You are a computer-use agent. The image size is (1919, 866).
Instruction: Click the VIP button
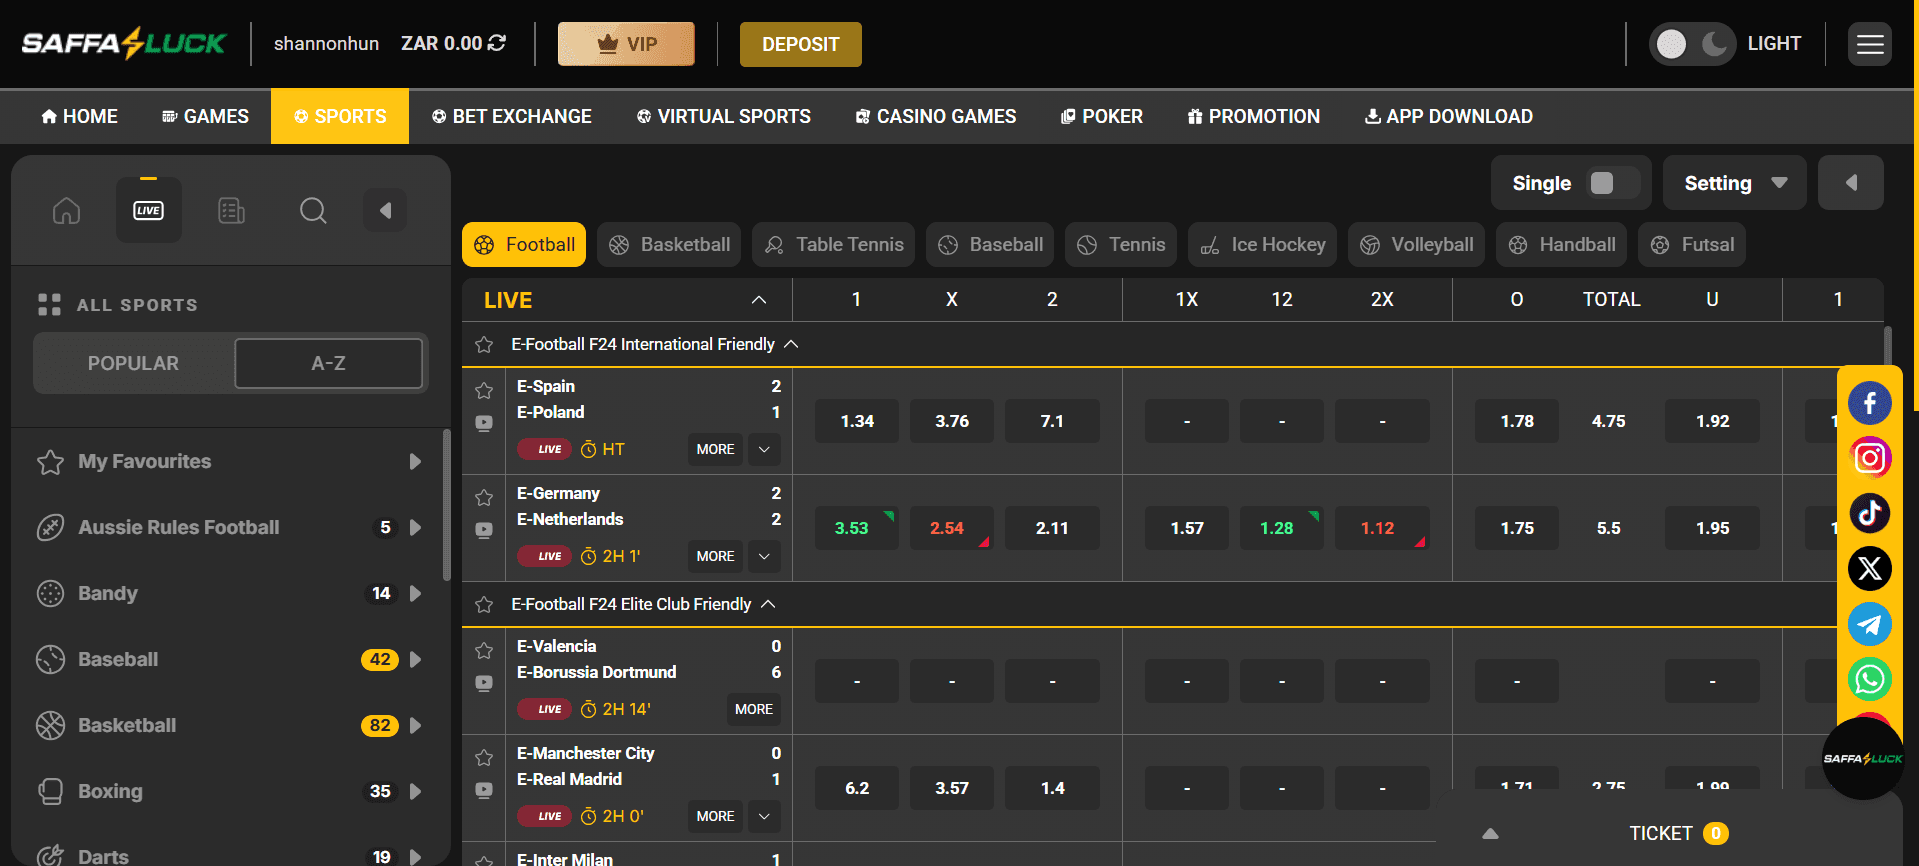[x=626, y=44]
